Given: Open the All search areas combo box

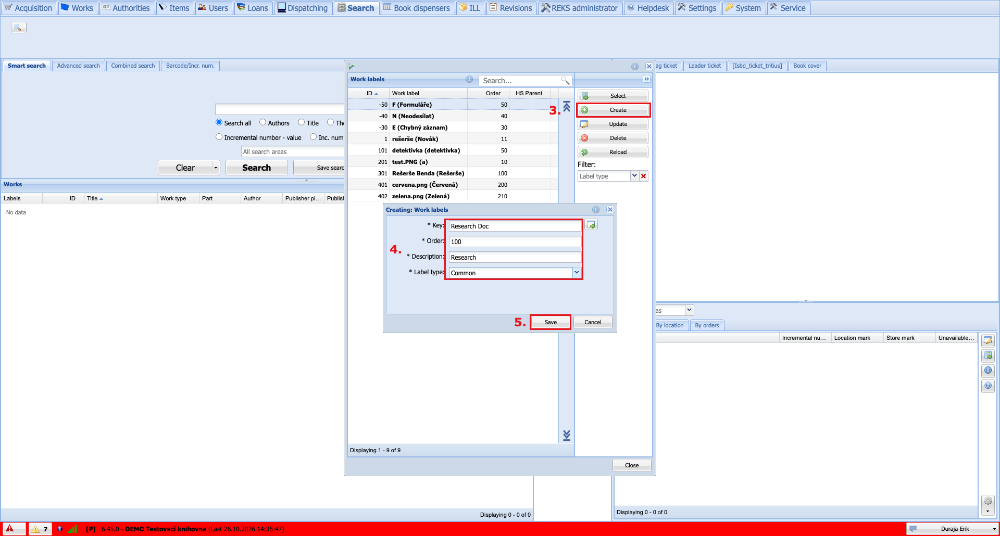Looking at the screenshot, I should (293, 152).
